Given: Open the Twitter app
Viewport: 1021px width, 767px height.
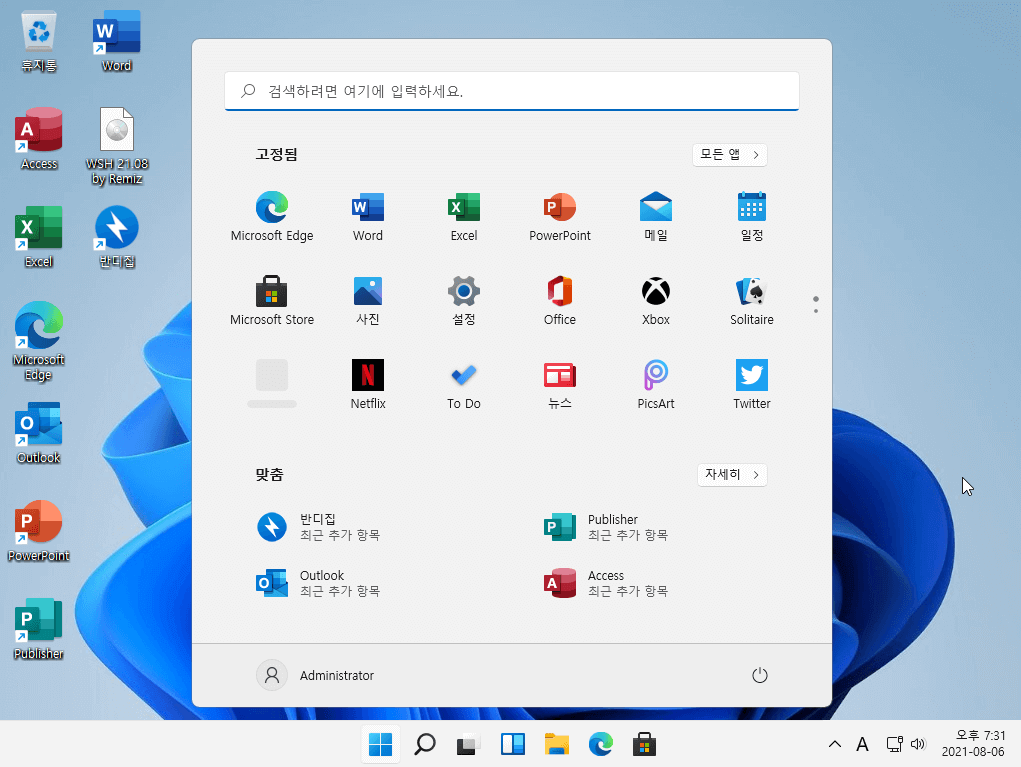Looking at the screenshot, I should coord(751,384).
